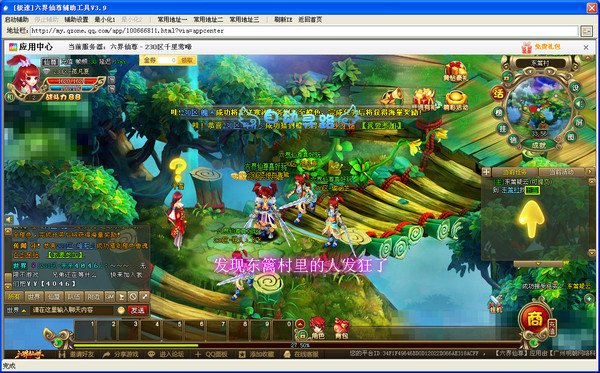Click 返回首页 in the toolbar
The height and width of the screenshot is (373, 600).
[x=310, y=20]
